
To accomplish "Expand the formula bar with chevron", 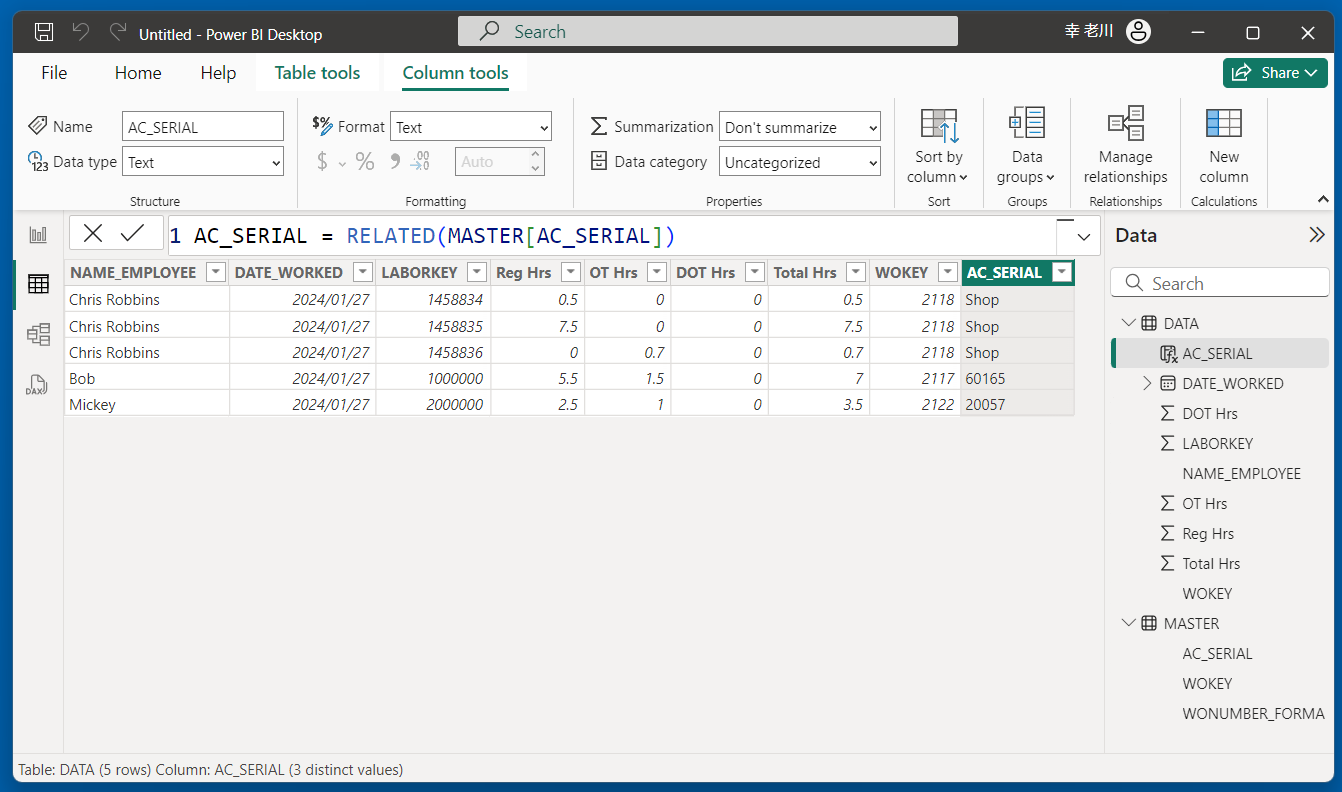I will click(1083, 237).
